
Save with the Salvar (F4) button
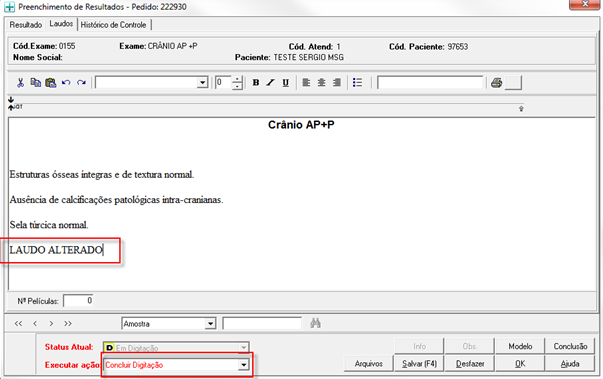tap(419, 364)
